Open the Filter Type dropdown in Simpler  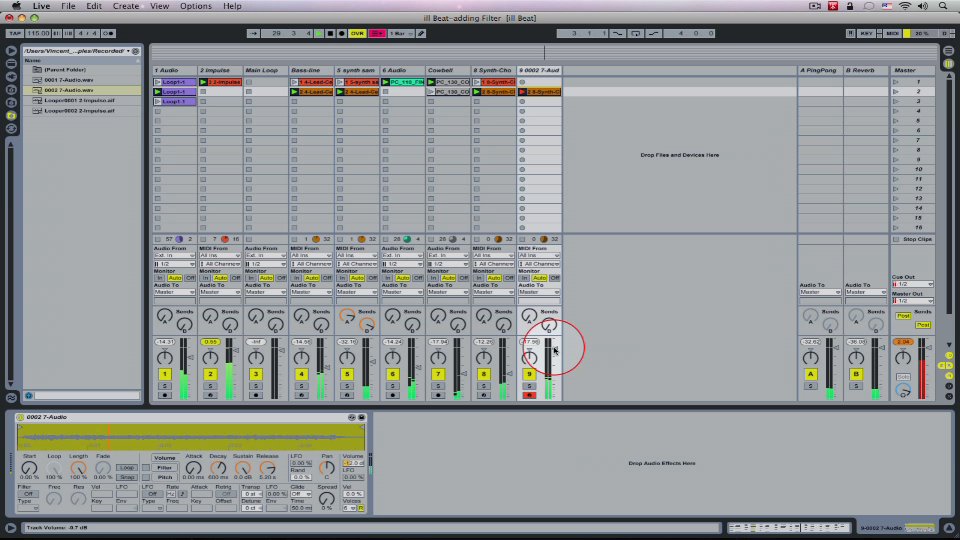[x=28, y=508]
